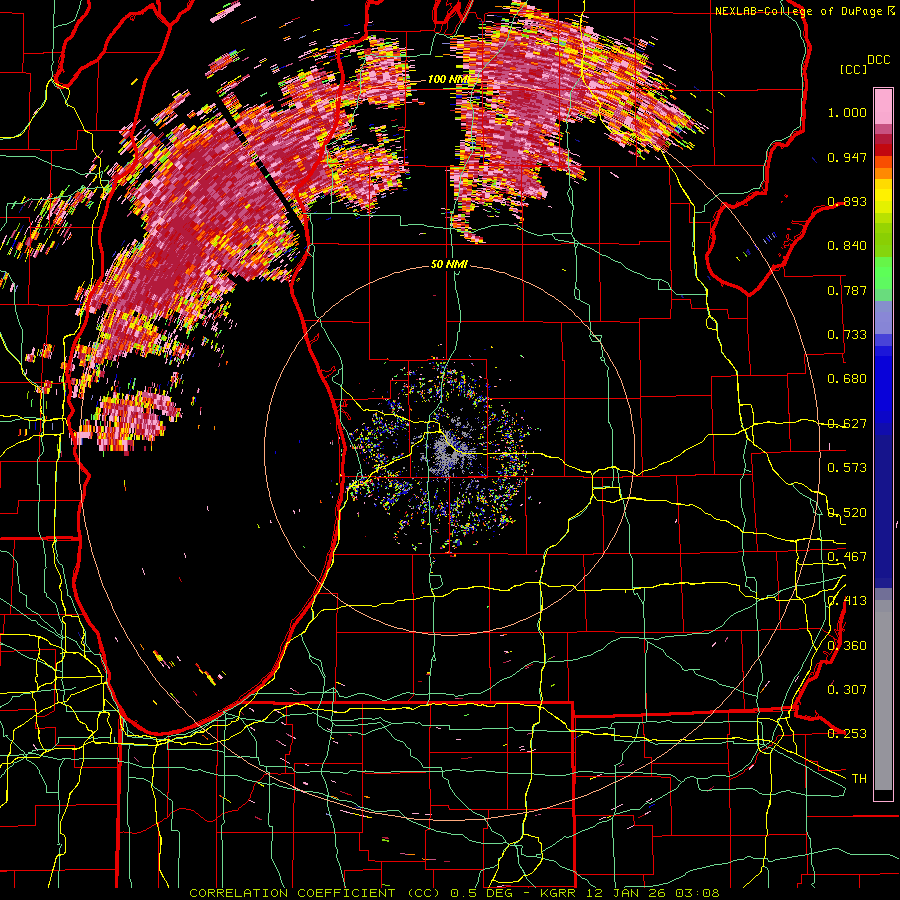900x900 pixels.
Task: Click the 0.253 color scale value
Action: [847, 734]
